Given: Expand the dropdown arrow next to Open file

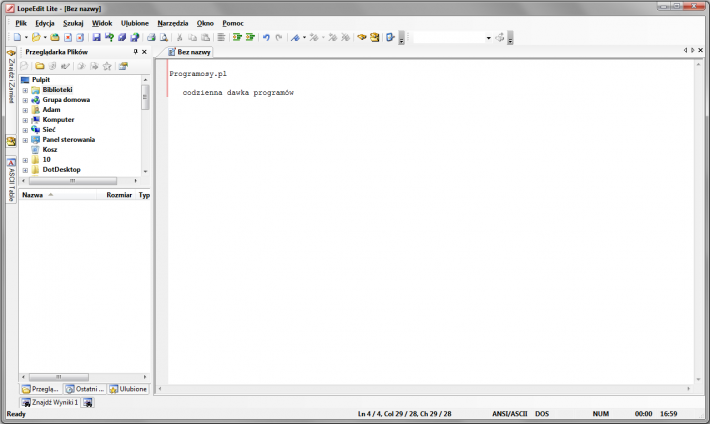Looking at the screenshot, I should [45, 38].
